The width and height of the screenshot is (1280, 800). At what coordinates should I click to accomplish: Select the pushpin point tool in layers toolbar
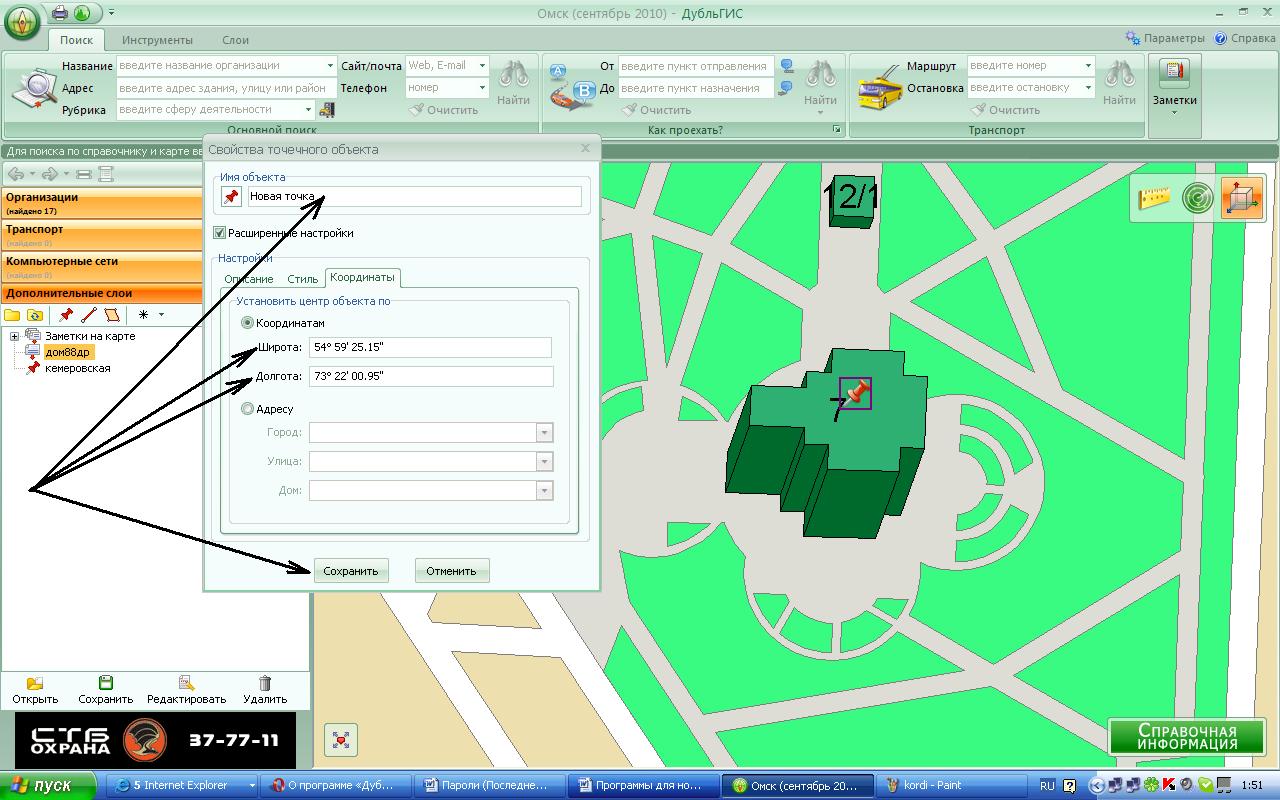click(66, 315)
